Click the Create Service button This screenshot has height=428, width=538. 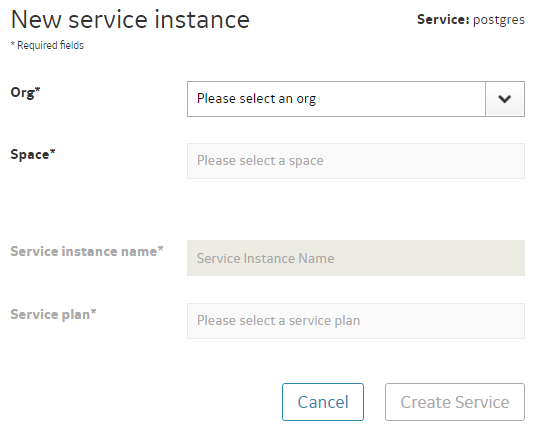pos(455,402)
